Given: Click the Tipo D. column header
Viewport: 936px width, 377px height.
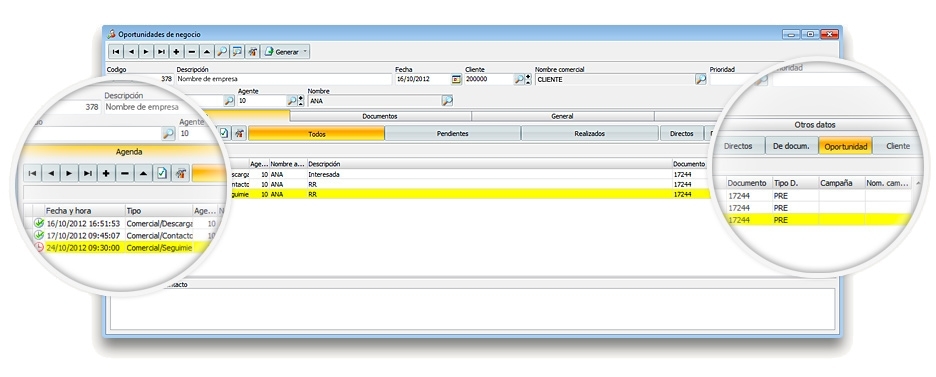Looking at the screenshot, I should [x=795, y=183].
